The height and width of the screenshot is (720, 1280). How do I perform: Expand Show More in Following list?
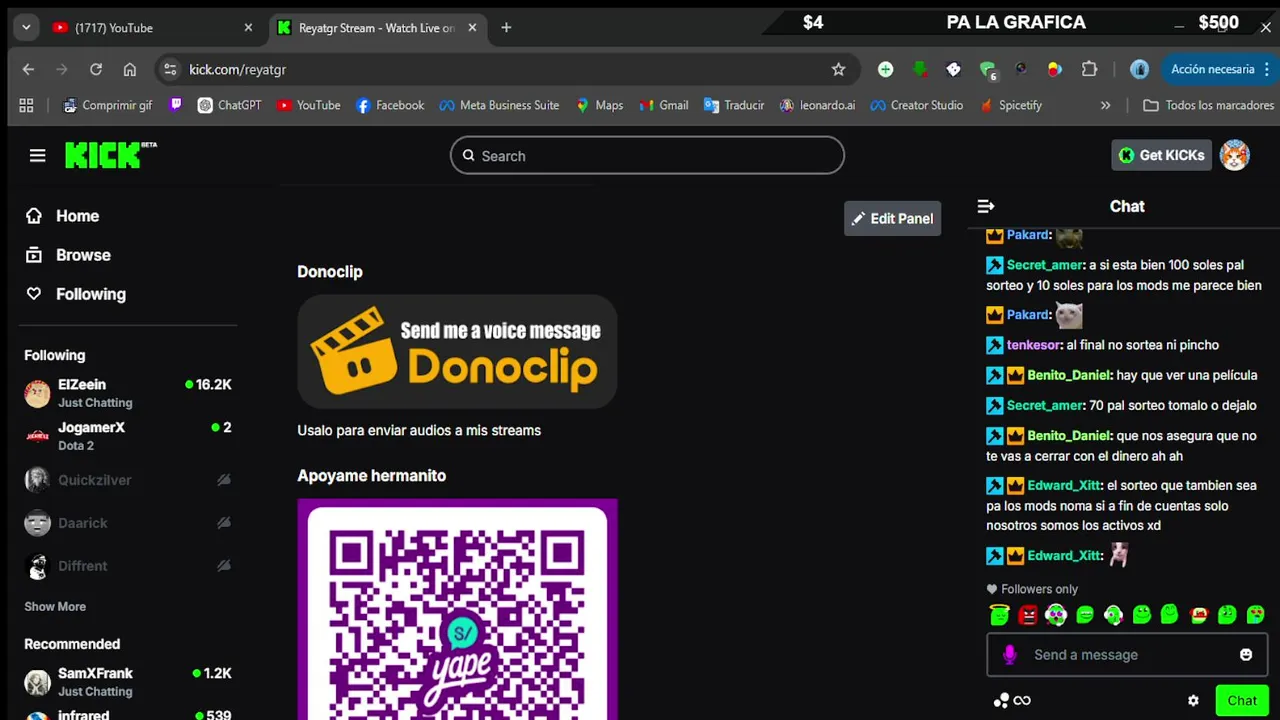pyautogui.click(x=55, y=607)
